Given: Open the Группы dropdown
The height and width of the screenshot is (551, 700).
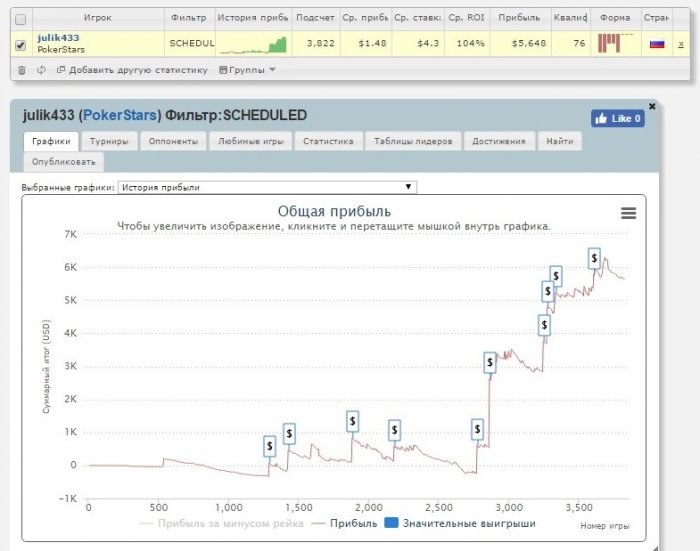Looking at the screenshot, I should click(247, 70).
